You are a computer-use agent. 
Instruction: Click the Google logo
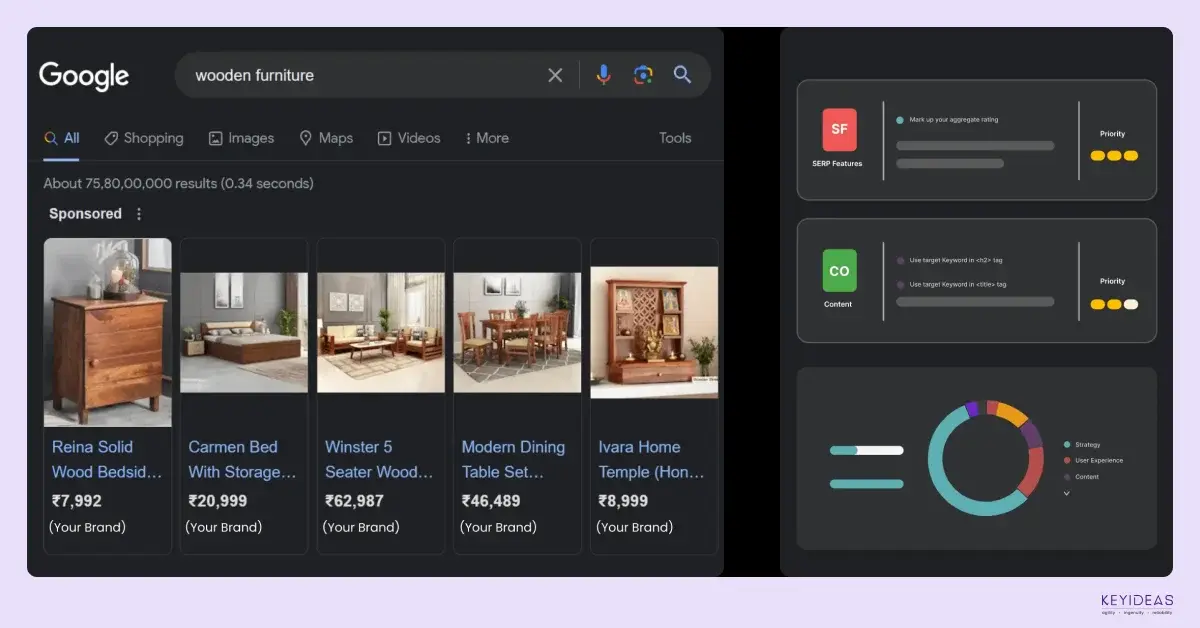pyautogui.click(x=84, y=76)
